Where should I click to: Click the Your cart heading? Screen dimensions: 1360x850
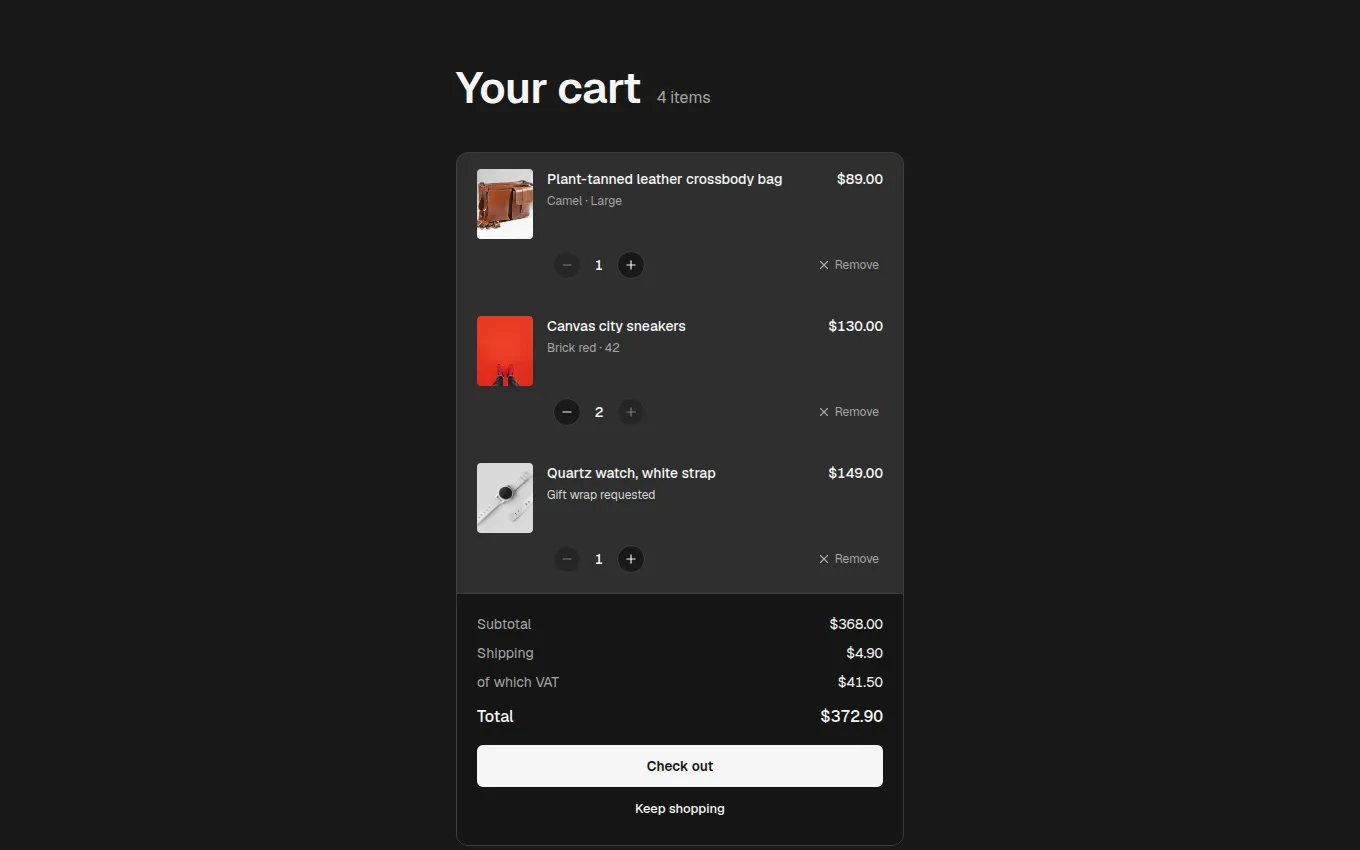548,88
